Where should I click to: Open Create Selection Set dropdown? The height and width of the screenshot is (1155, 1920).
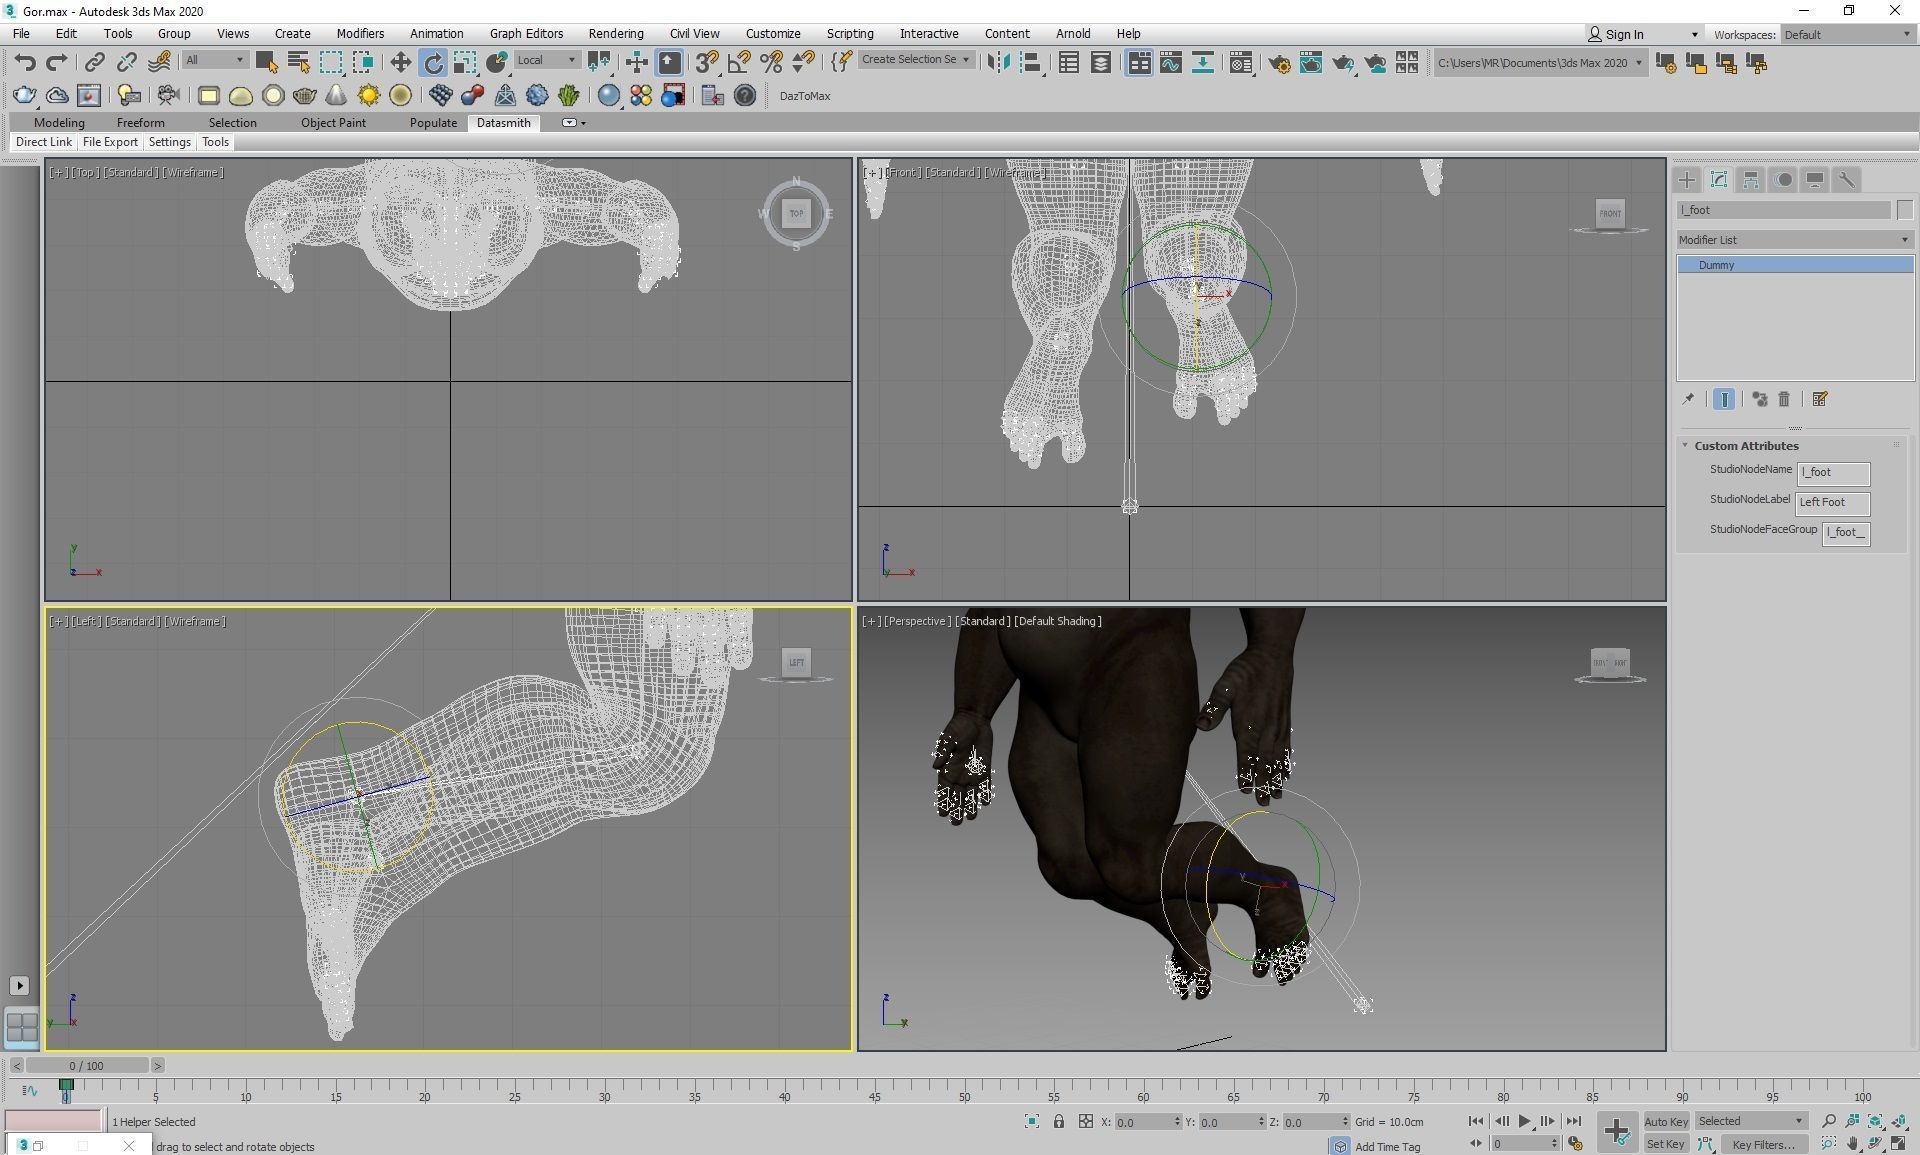point(916,60)
